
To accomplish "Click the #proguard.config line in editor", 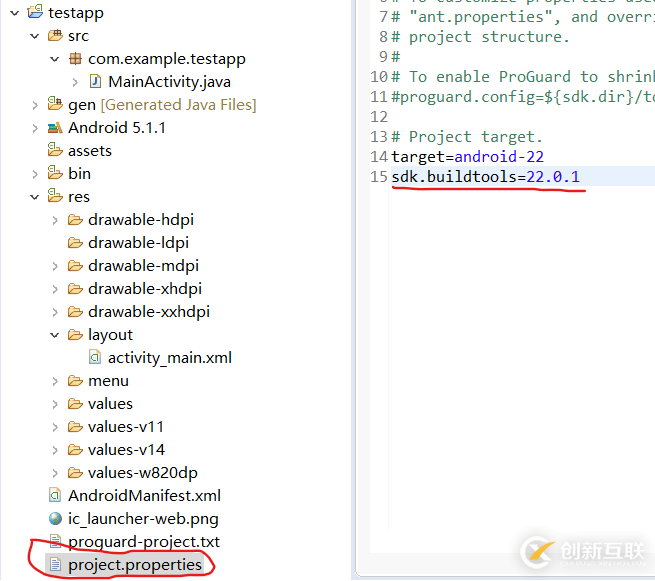I will [x=523, y=97].
